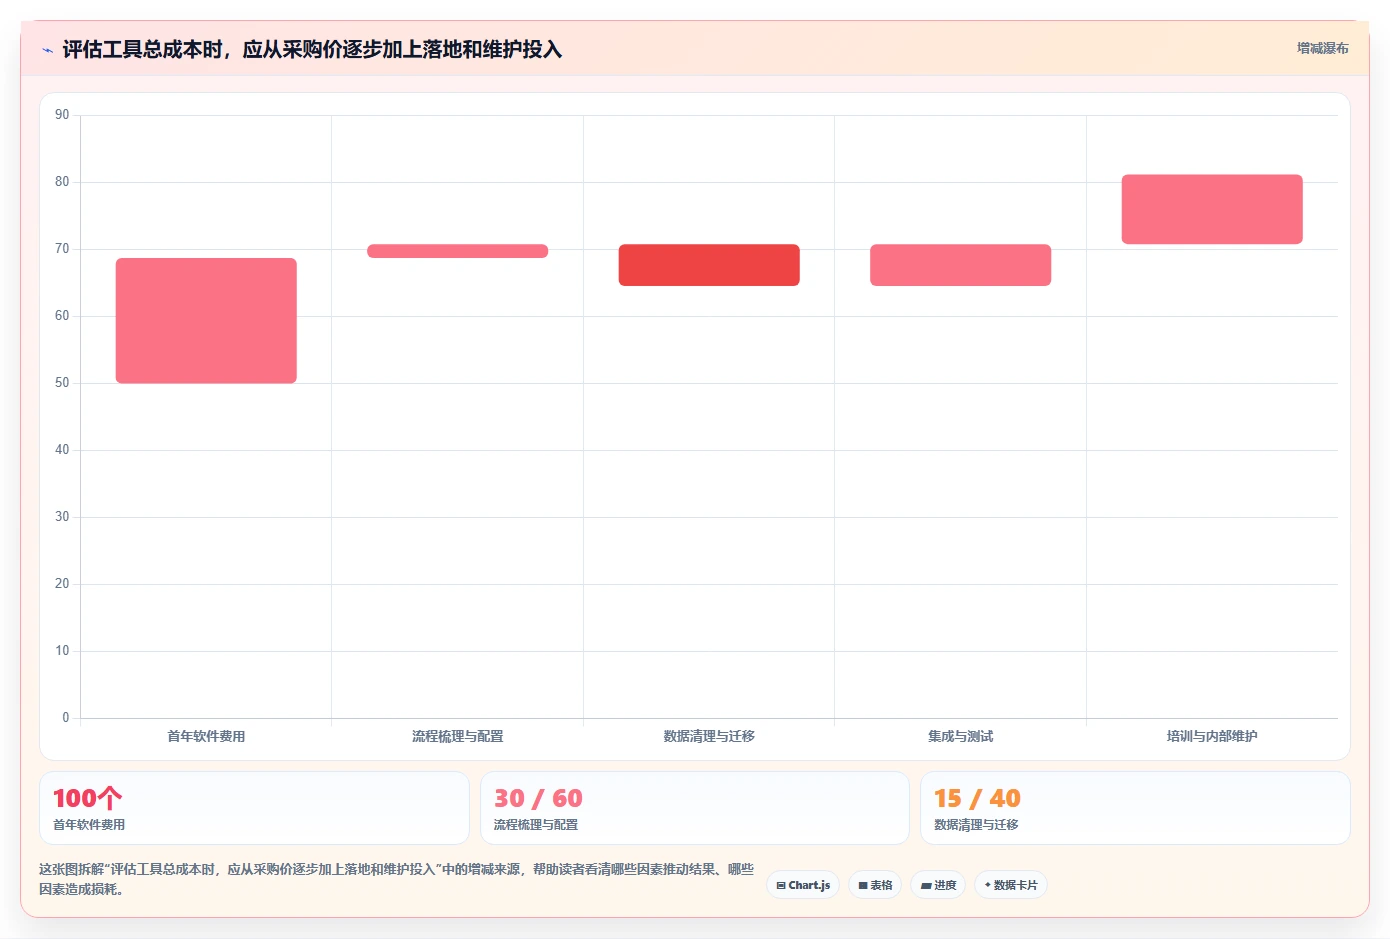This screenshot has height=939, width=1390.
Task: Click the y-axis value 0
Action: tap(66, 718)
